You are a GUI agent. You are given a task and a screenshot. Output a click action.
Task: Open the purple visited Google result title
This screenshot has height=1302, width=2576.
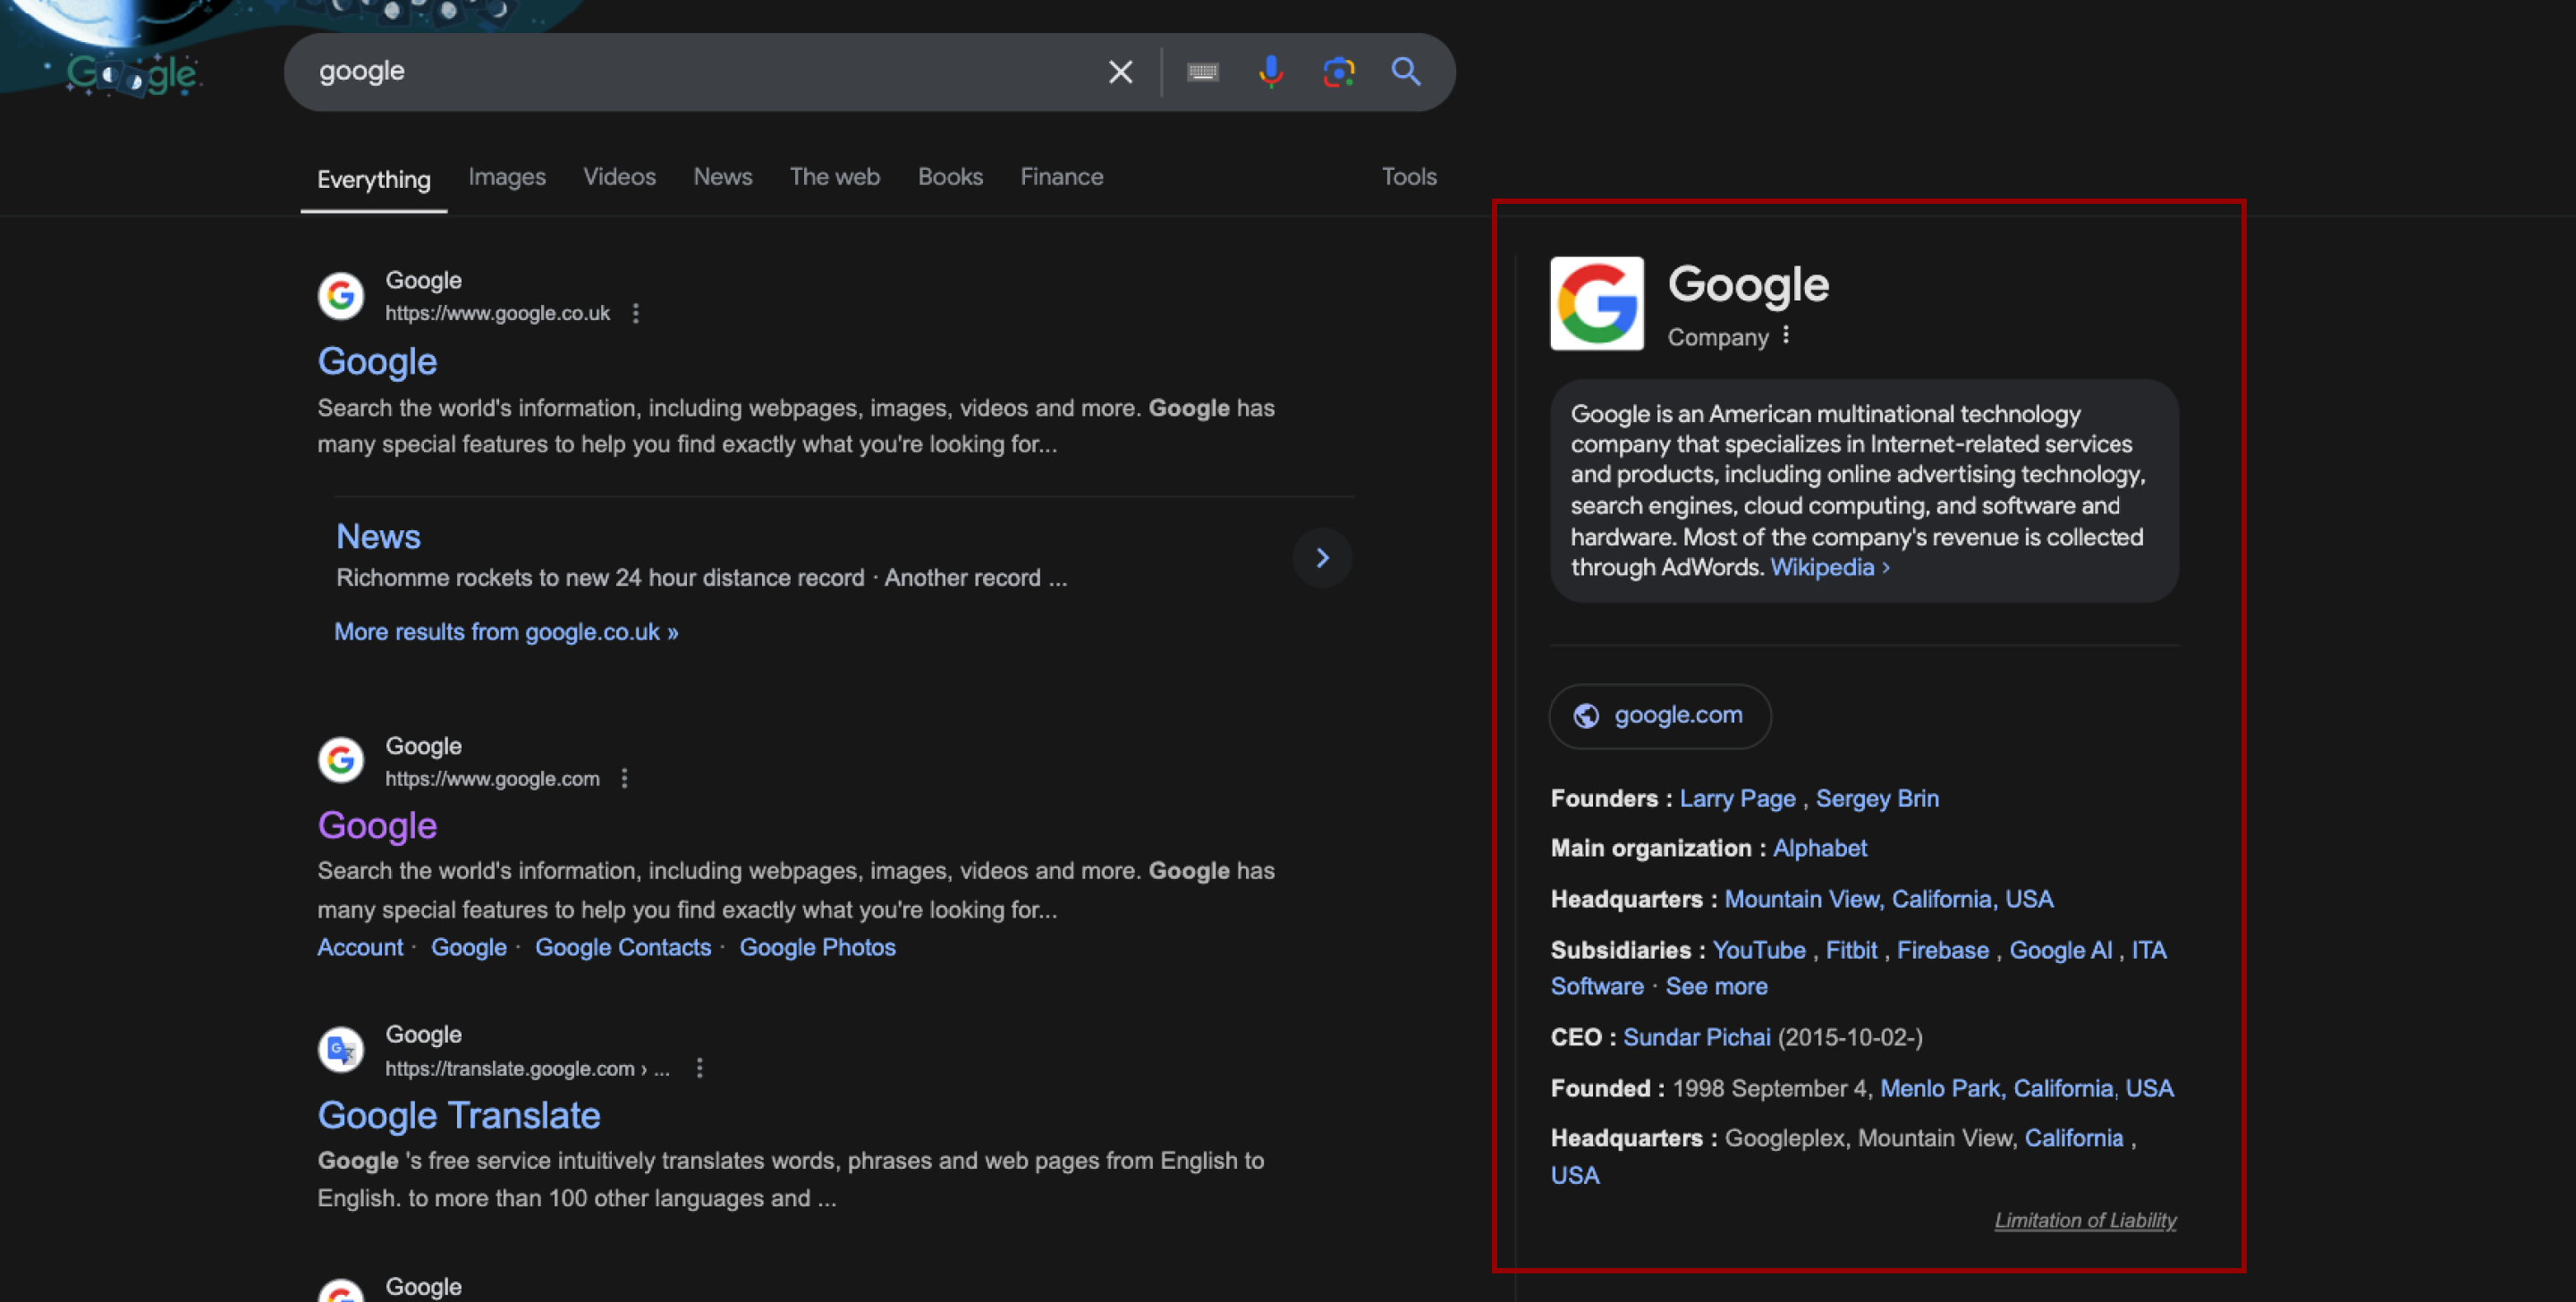pyautogui.click(x=377, y=826)
